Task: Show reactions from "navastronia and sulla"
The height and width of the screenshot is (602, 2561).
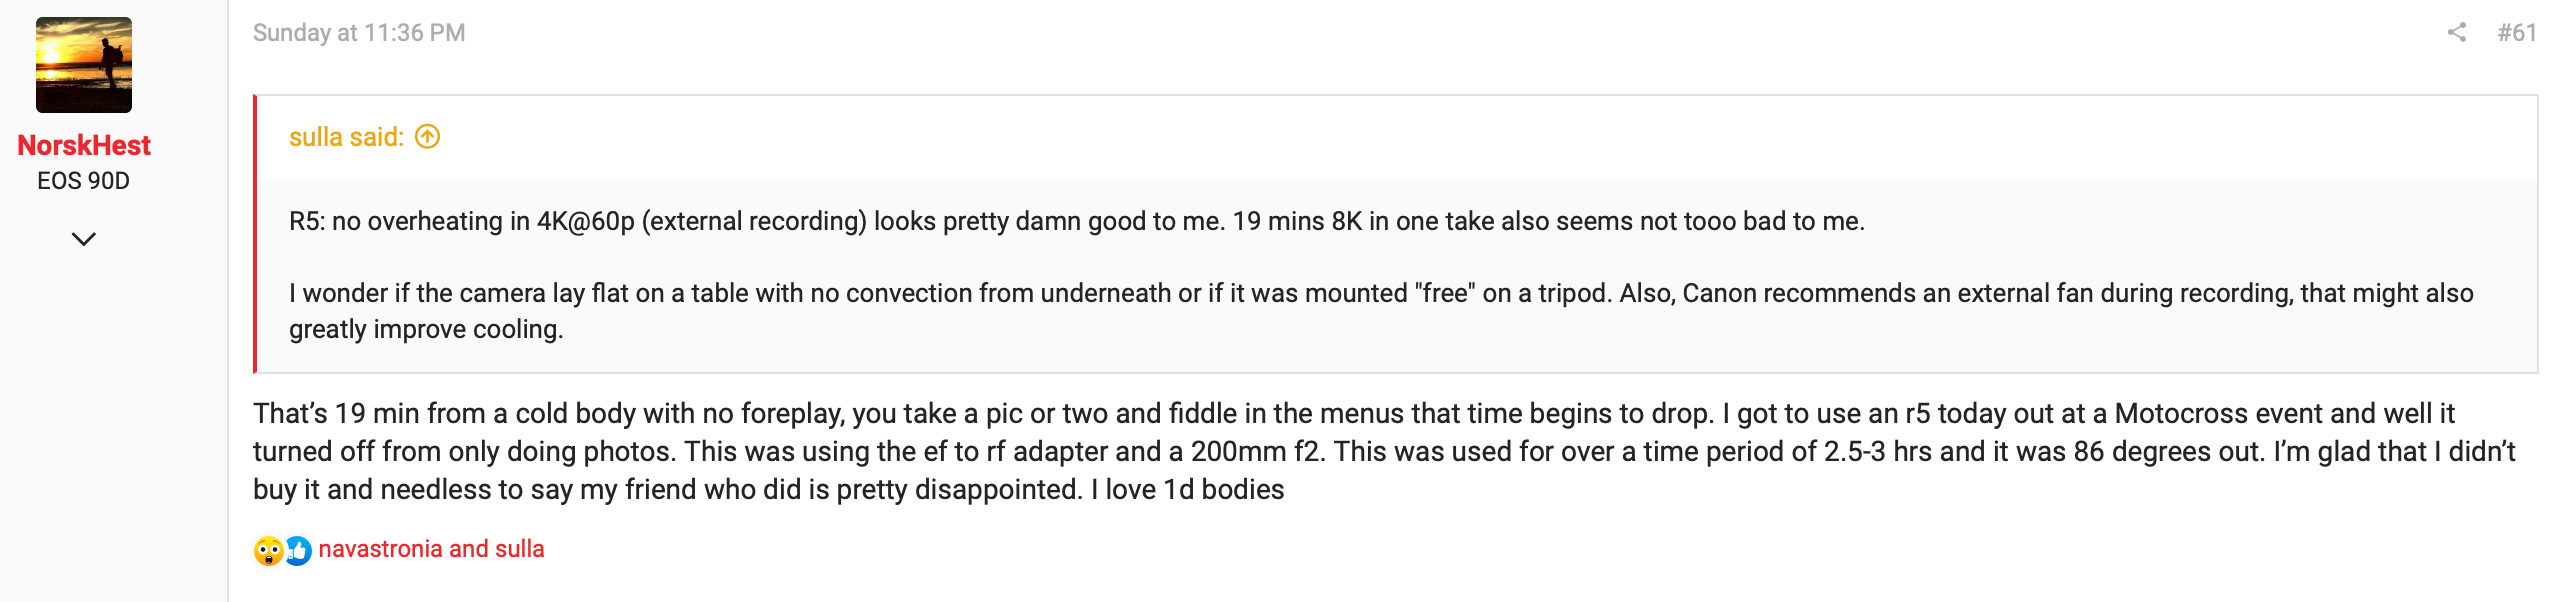Action: coord(431,549)
